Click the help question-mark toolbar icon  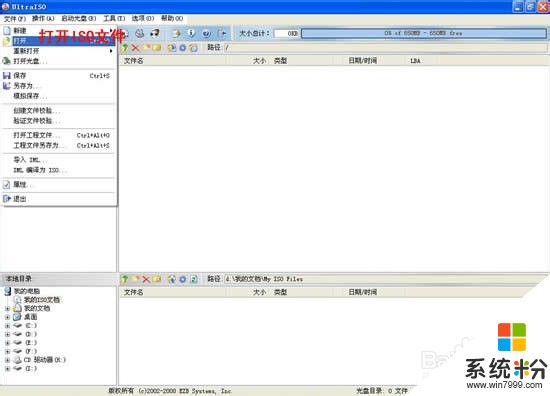[x=207, y=34]
